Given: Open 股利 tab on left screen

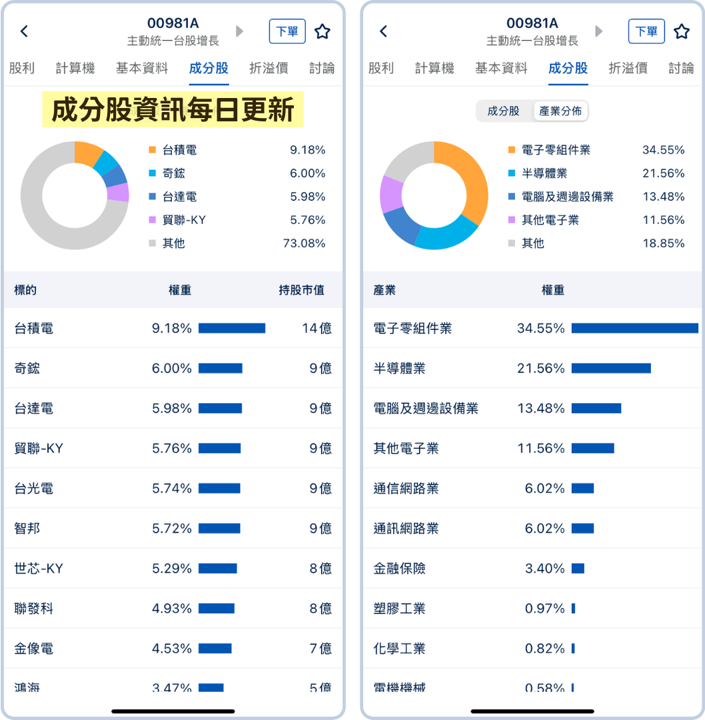Looking at the screenshot, I should tap(22, 68).
